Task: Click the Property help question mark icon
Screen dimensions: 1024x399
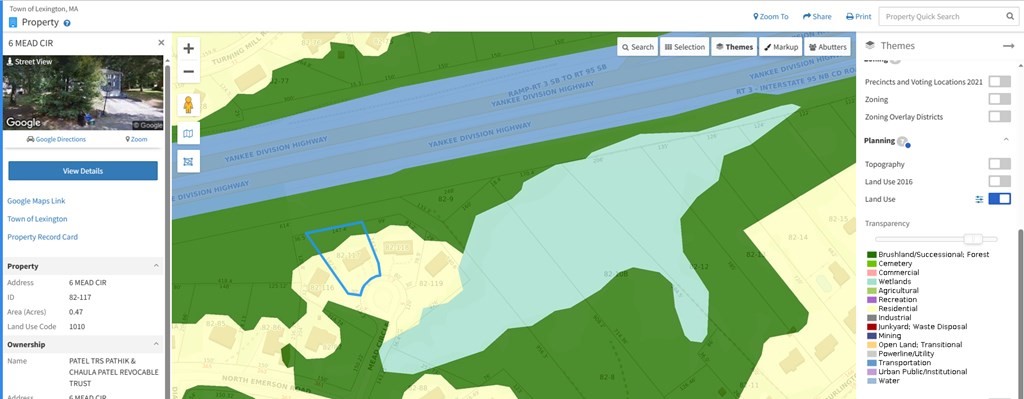Action: pos(67,23)
